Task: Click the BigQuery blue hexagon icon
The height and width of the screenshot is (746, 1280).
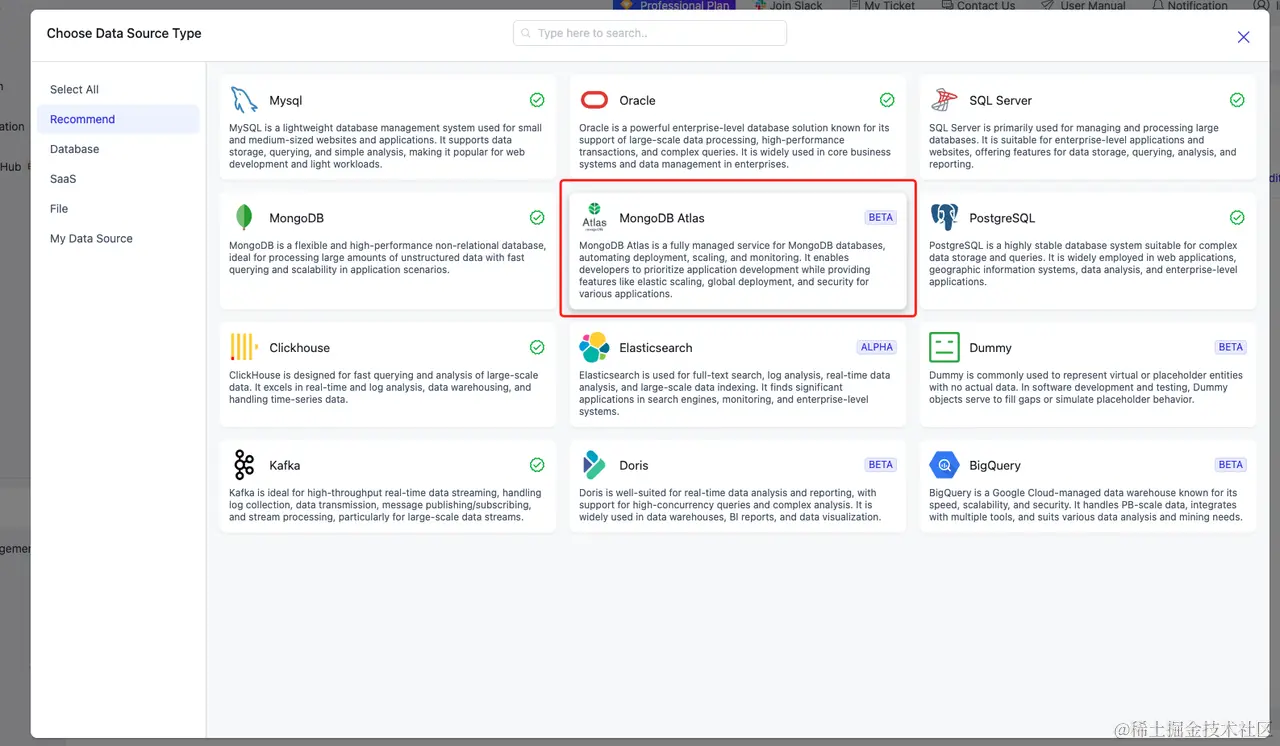Action: pyautogui.click(x=944, y=465)
